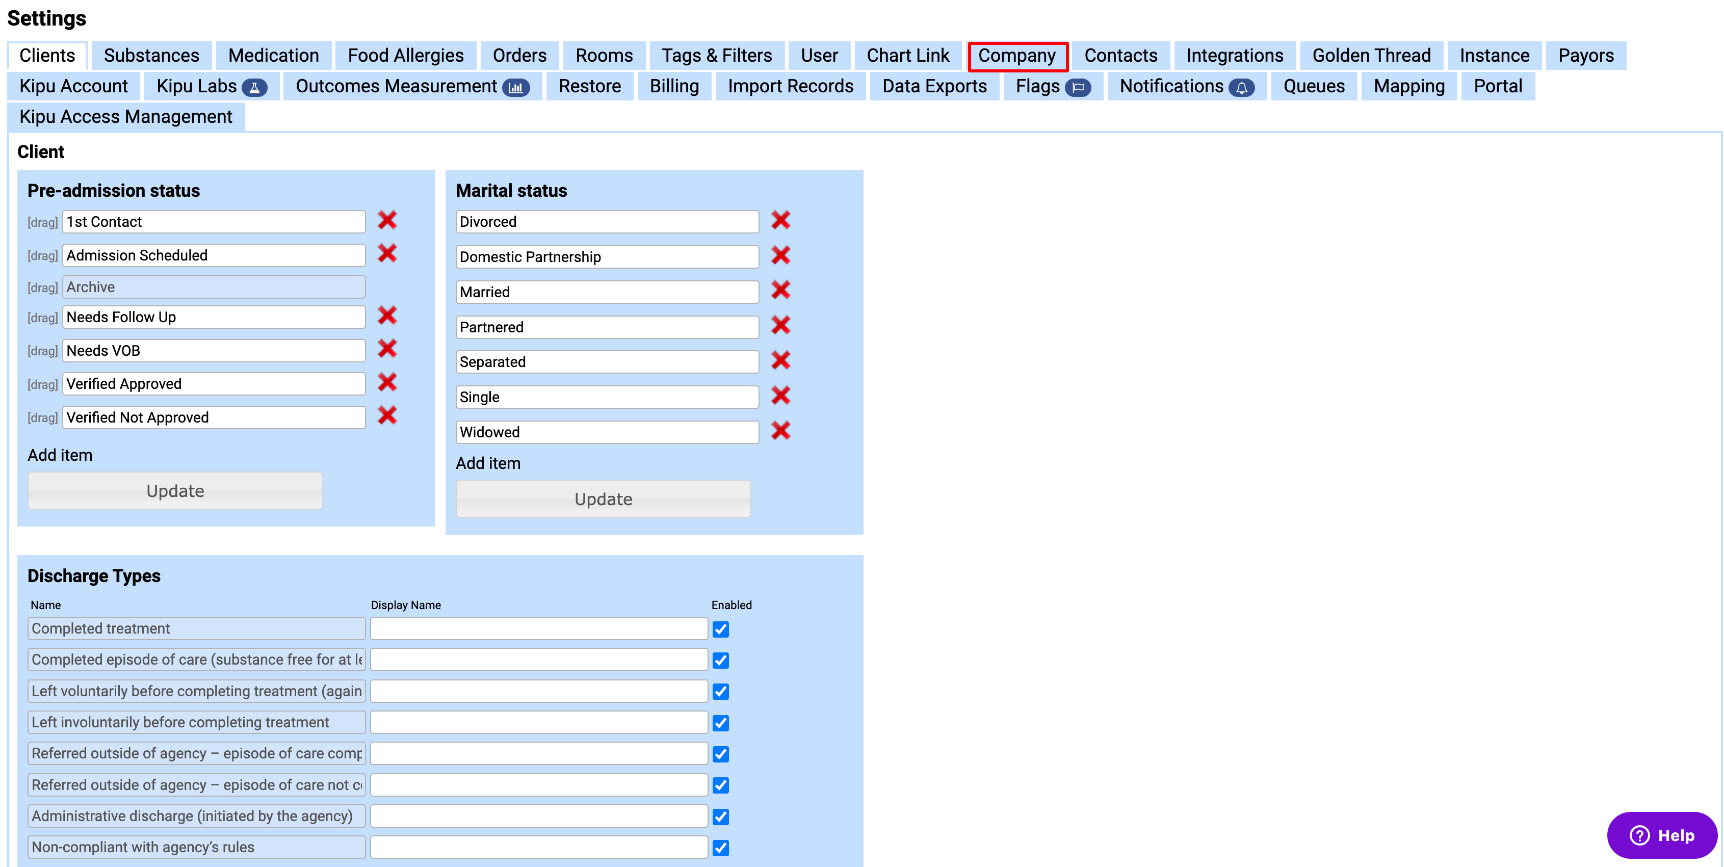Click Update under Pre-admission status
The width and height of the screenshot is (1724, 867).
click(175, 491)
